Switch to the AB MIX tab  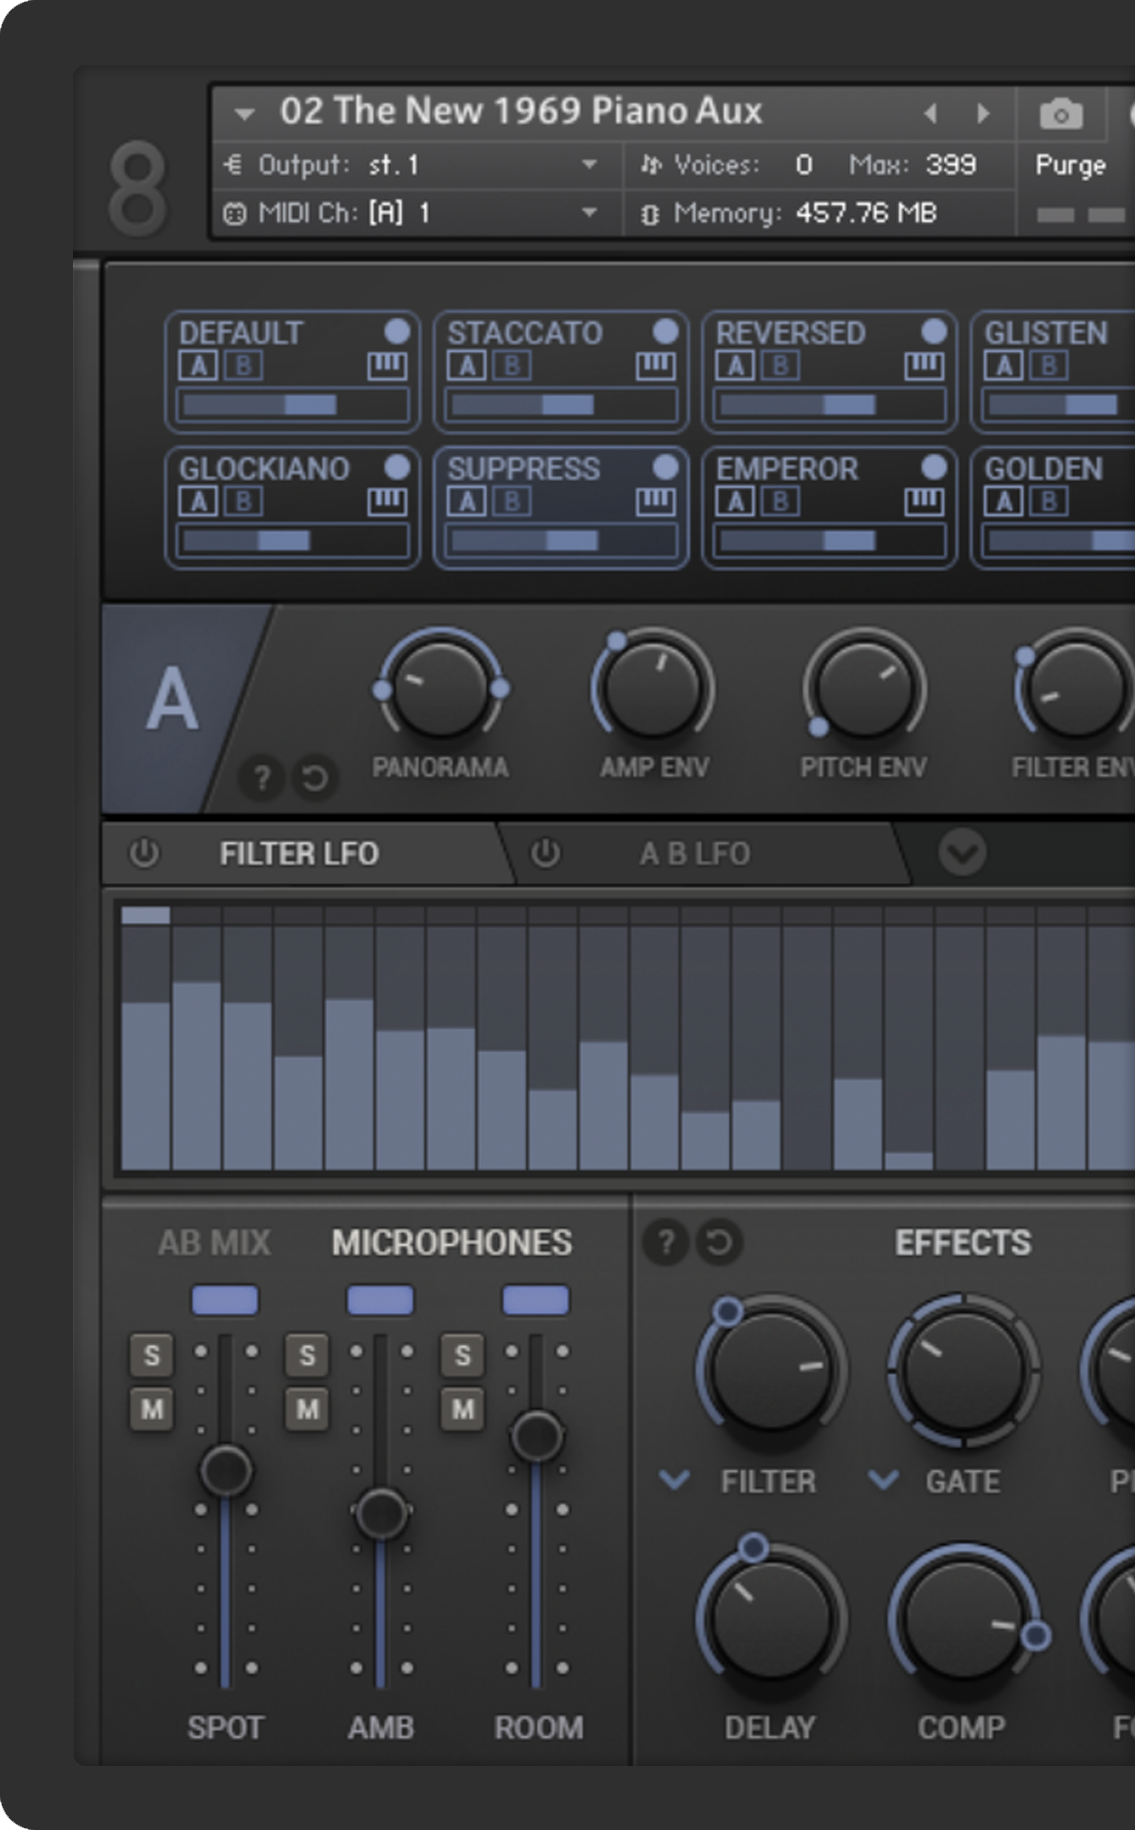click(214, 1243)
